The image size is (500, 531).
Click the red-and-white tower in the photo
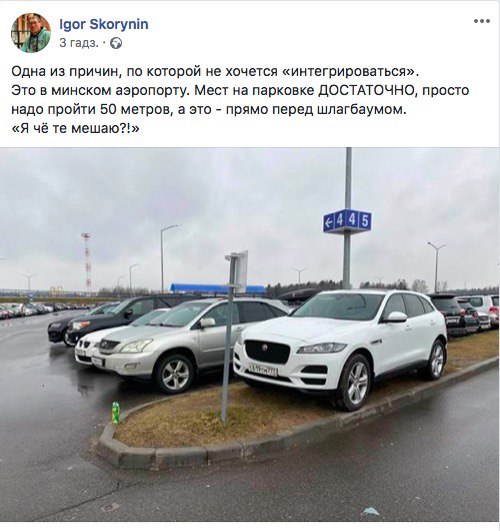point(86,261)
